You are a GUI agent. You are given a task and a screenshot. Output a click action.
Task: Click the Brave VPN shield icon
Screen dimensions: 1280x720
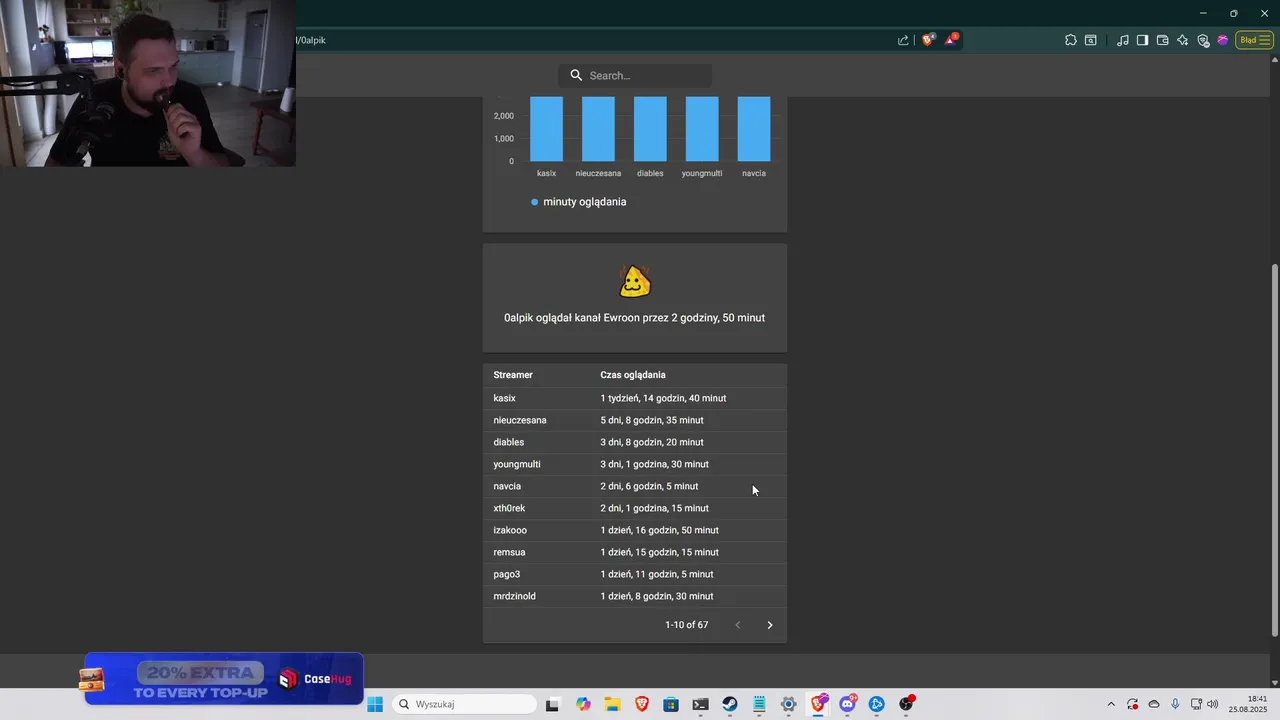[x=1203, y=40]
